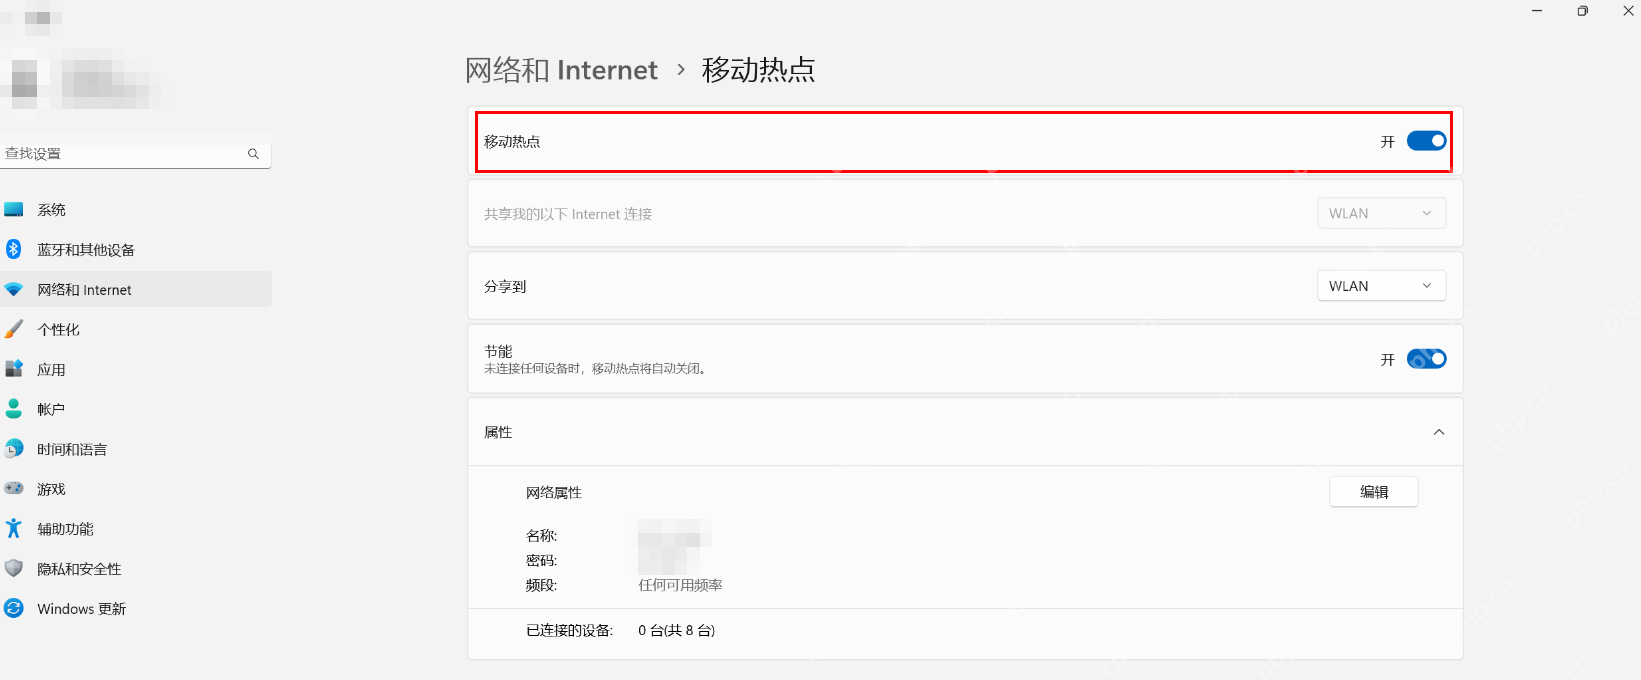This screenshot has width=1641, height=680.
Task: Open Windows 更新 settings category
Action: click(x=136, y=609)
